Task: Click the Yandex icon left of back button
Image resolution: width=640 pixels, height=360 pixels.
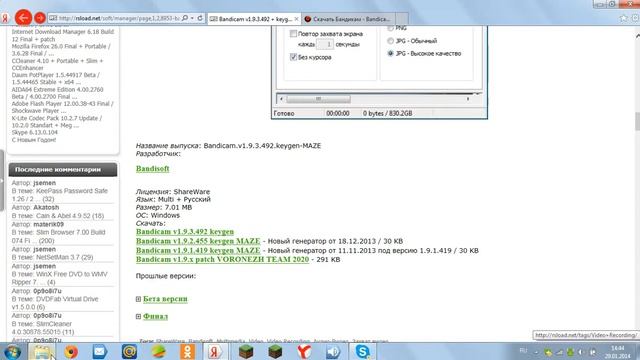Action: click(x=5, y=18)
